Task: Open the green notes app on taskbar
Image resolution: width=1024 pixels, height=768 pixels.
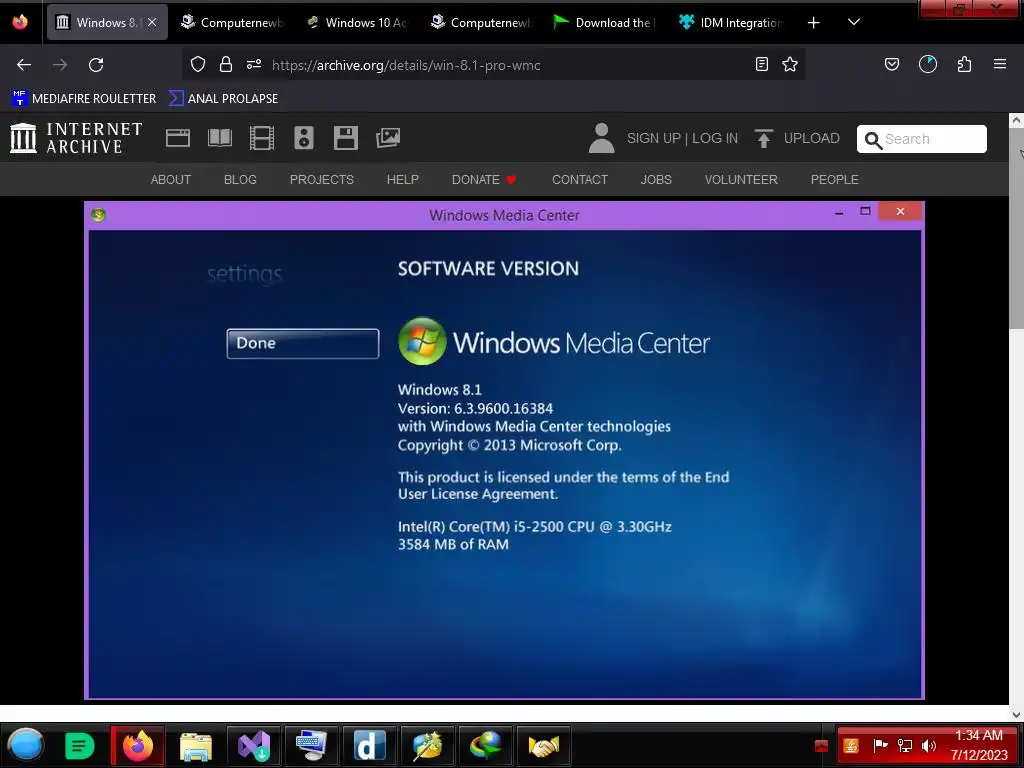Action: 80,746
